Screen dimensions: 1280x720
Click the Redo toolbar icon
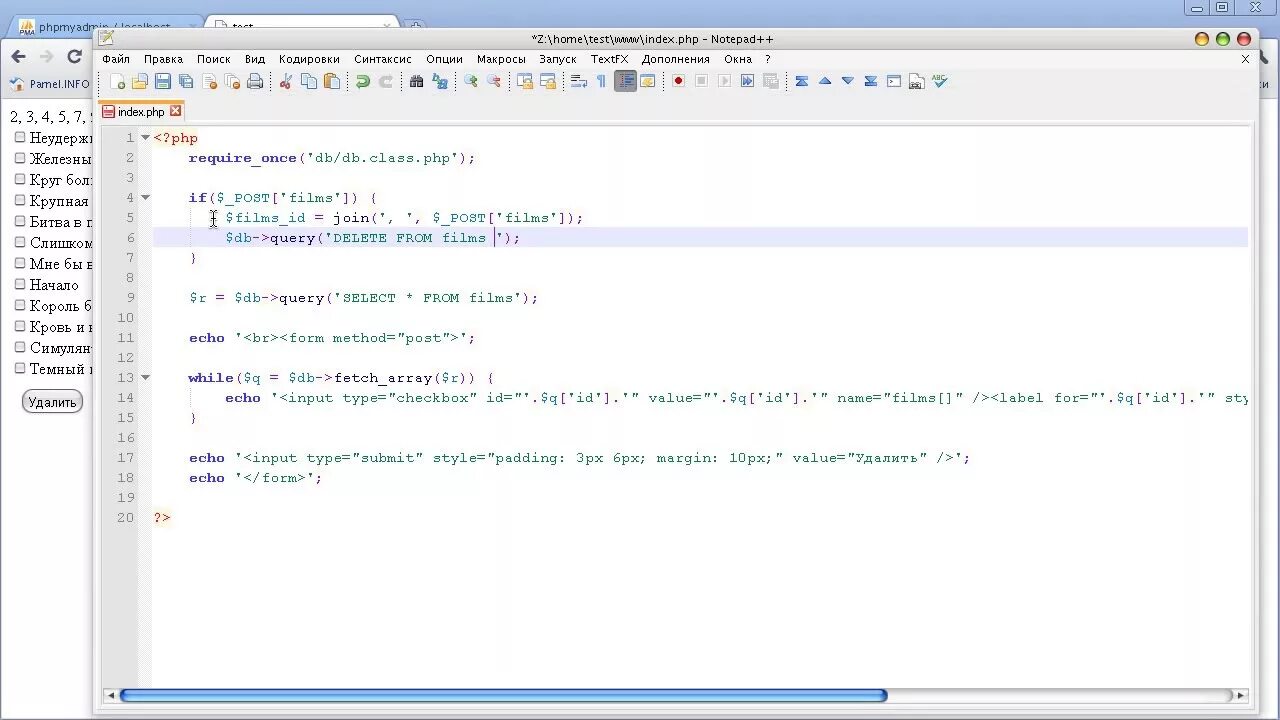(385, 82)
